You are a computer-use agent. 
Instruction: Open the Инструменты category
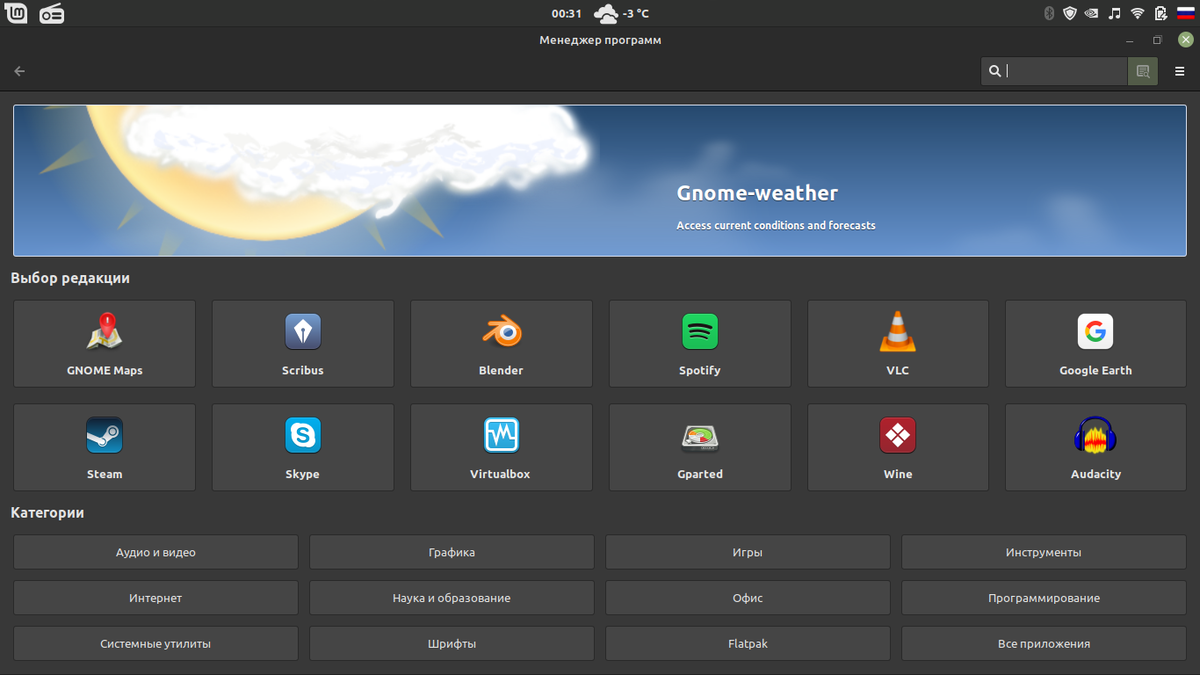tap(1043, 552)
